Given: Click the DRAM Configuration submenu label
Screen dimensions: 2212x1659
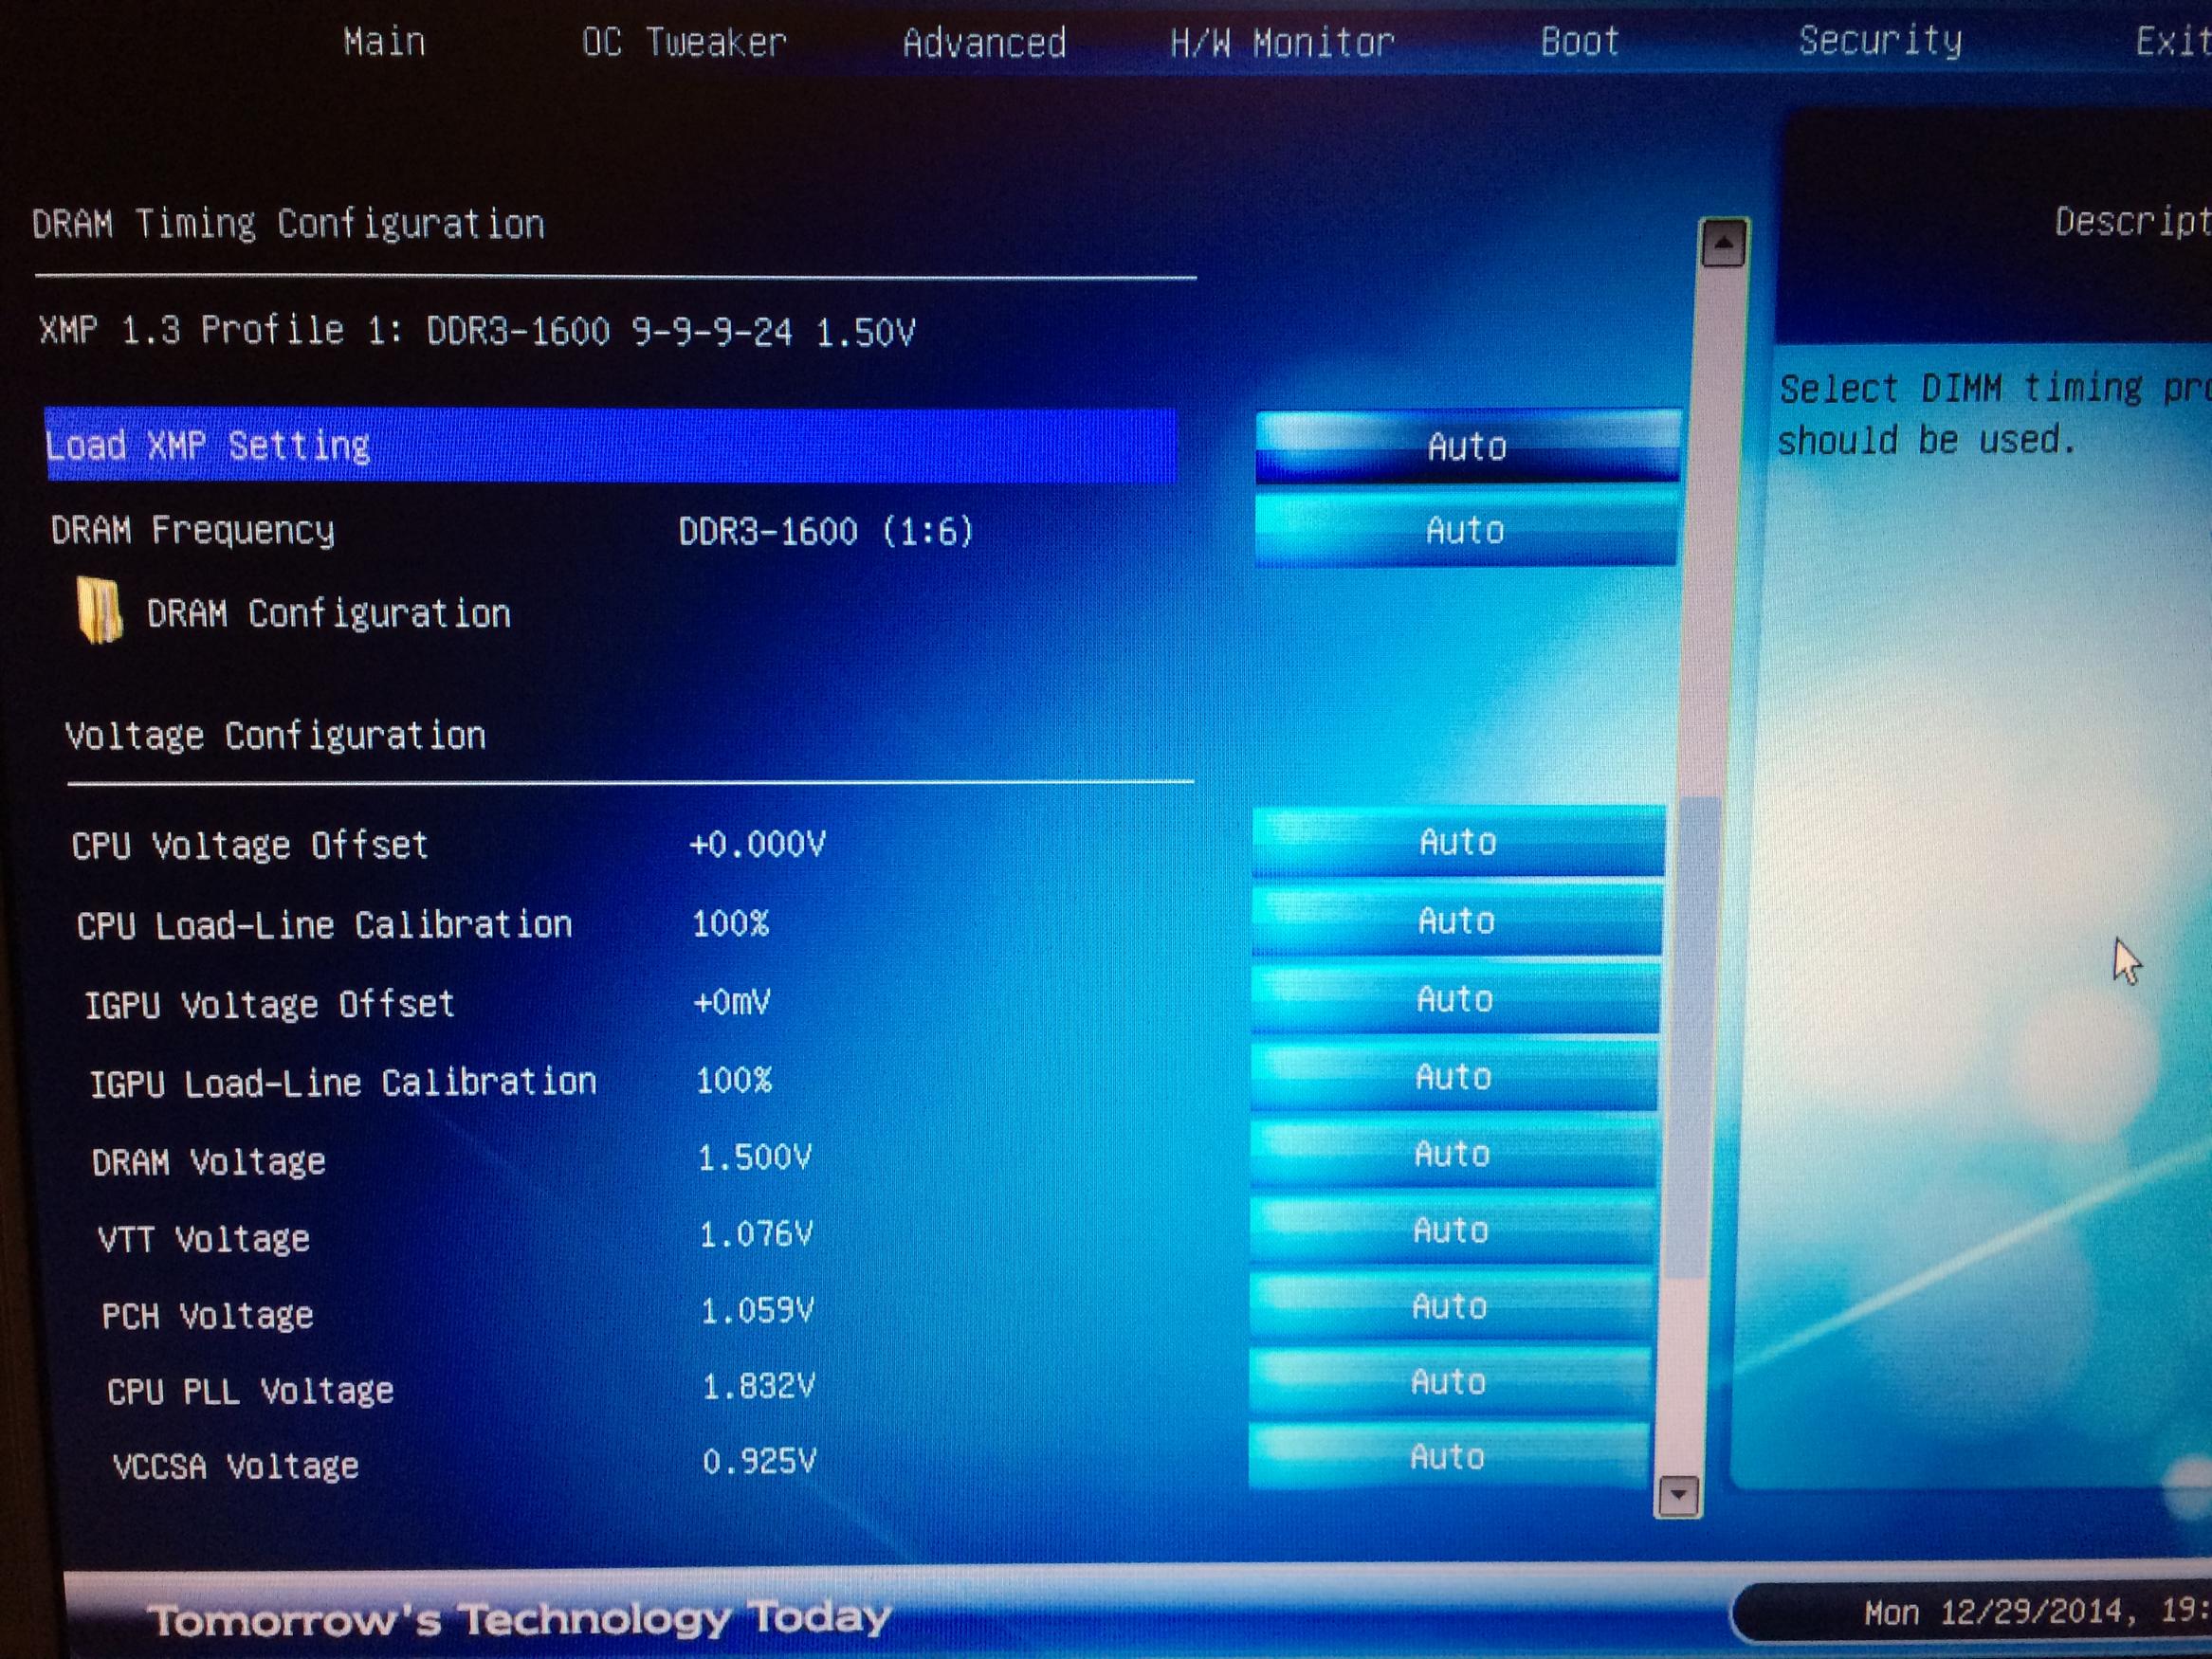Looking at the screenshot, I should click(328, 613).
